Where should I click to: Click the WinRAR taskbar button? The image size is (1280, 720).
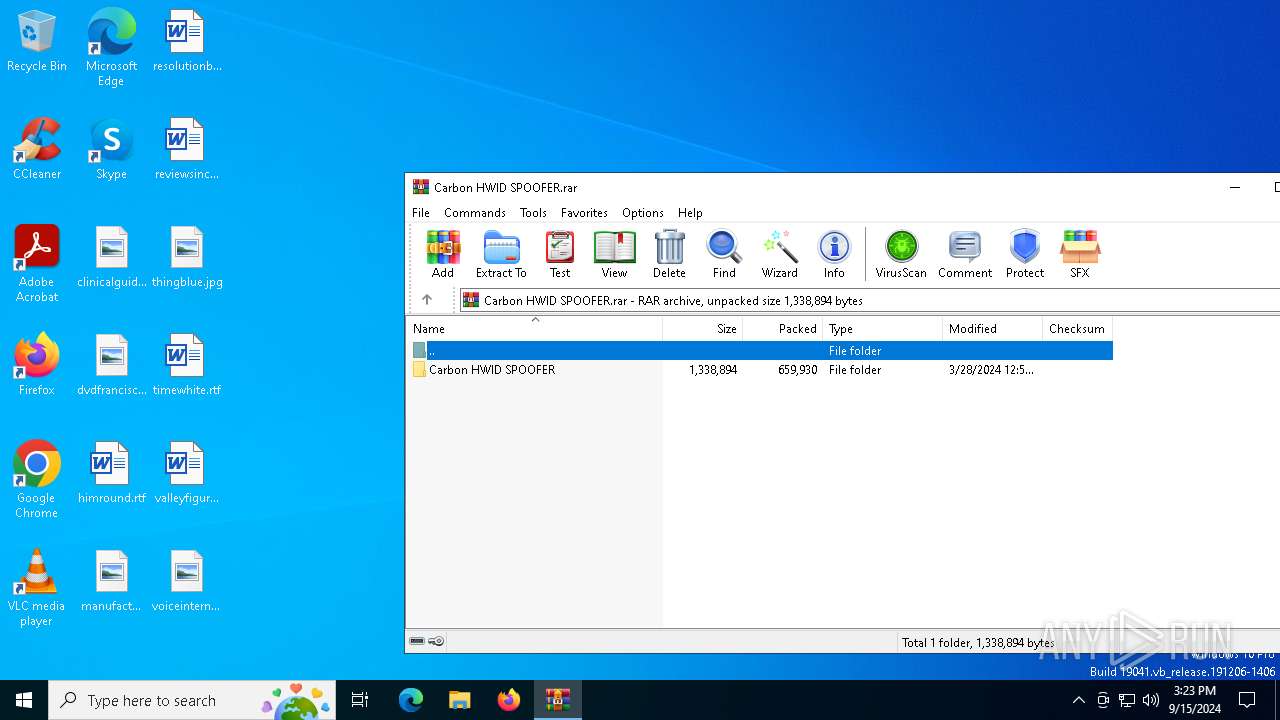pyautogui.click(x=557, y=700)
